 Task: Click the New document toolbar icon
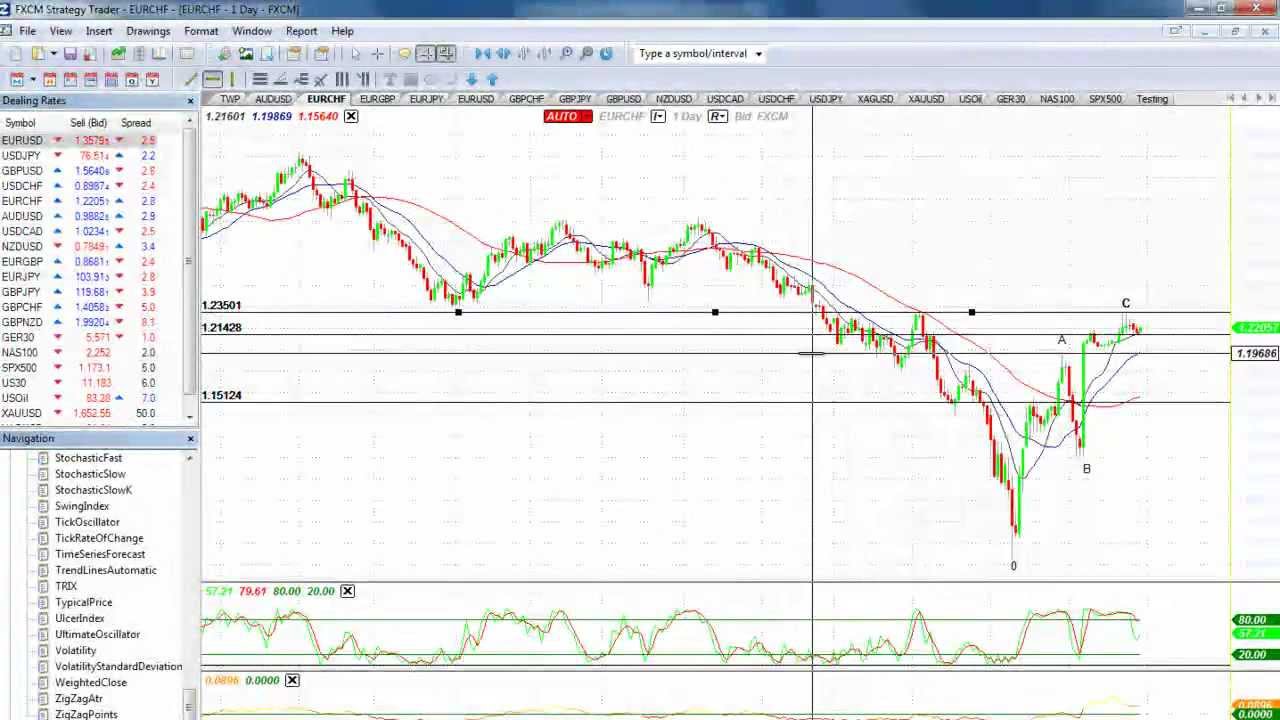[16, 54]
